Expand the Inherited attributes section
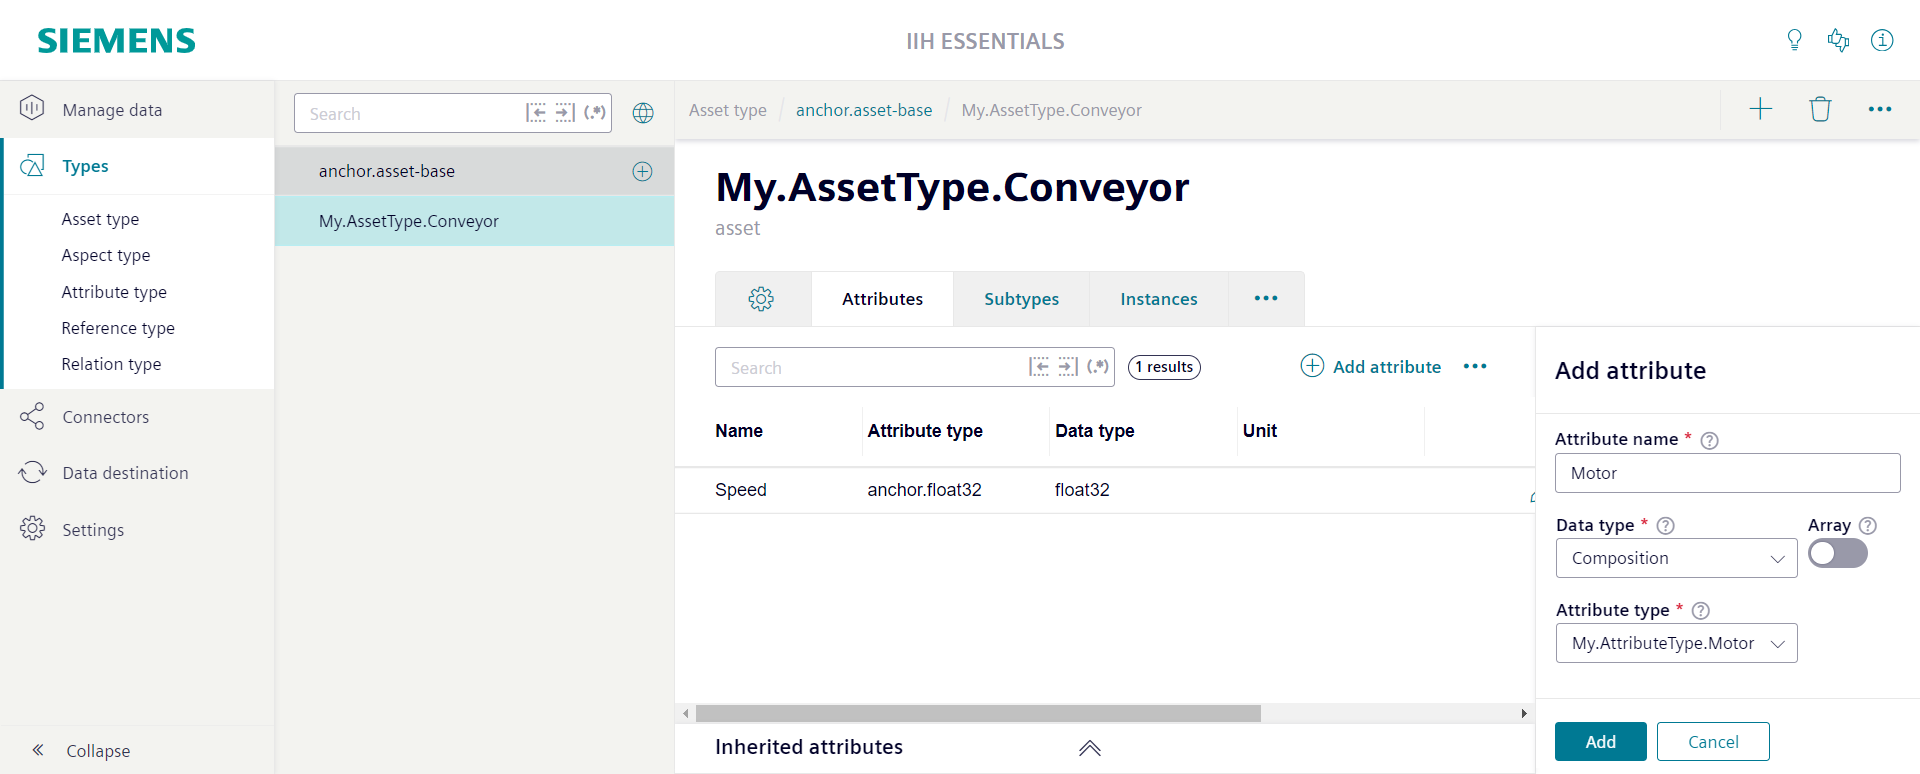 click(x=1090, y=748)
